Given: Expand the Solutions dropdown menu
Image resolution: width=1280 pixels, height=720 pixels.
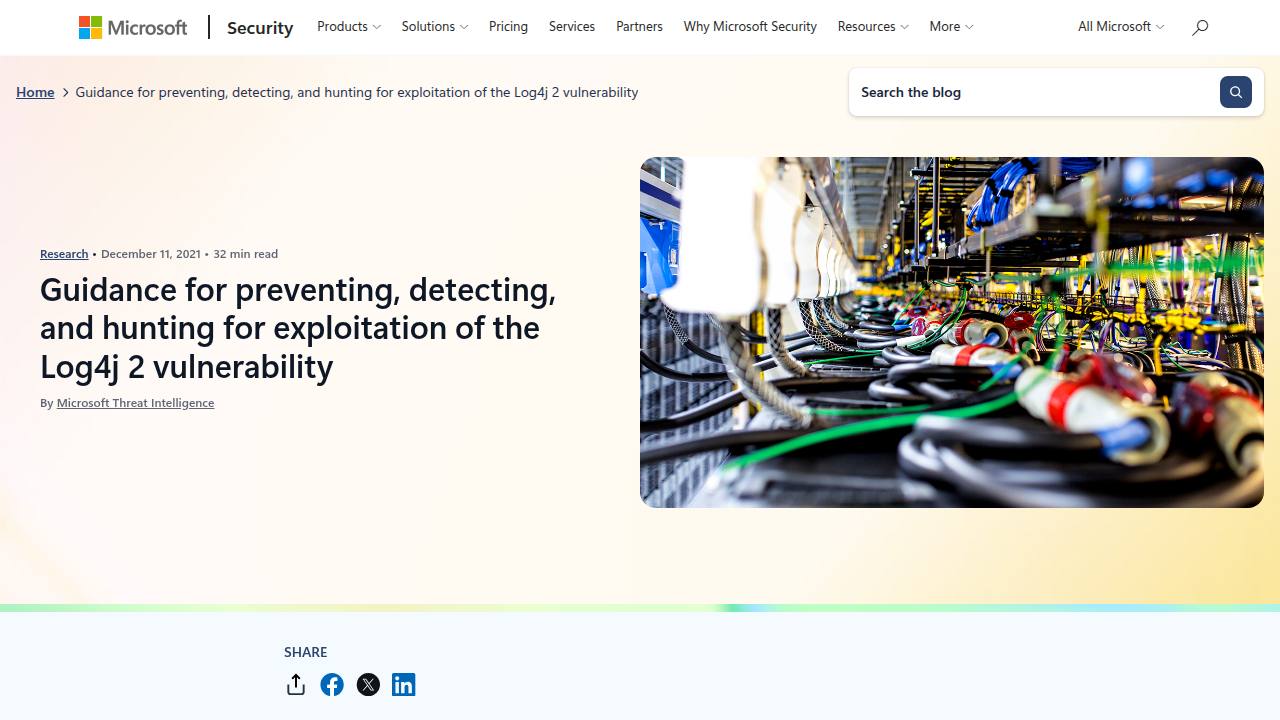Looking at the screenshot, I should (x=435, y=27).
